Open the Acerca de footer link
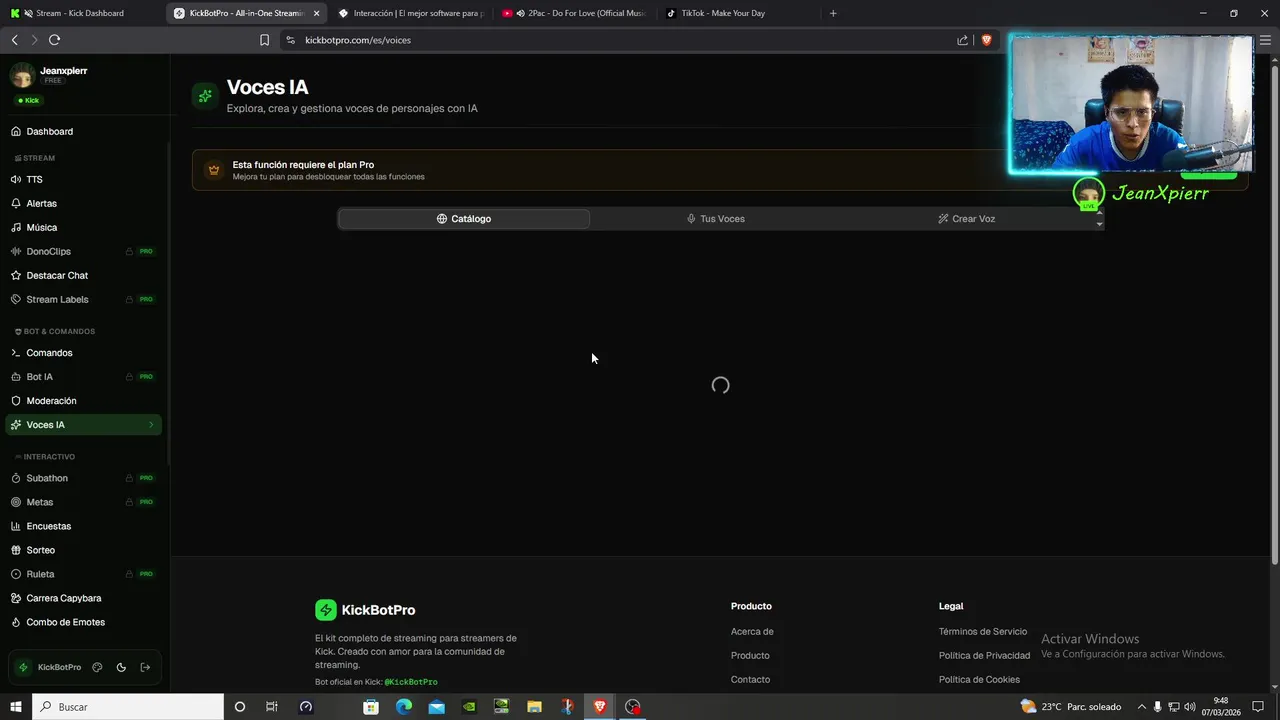1280x720 pixels. pyautogui.click(x=752, y=632)
